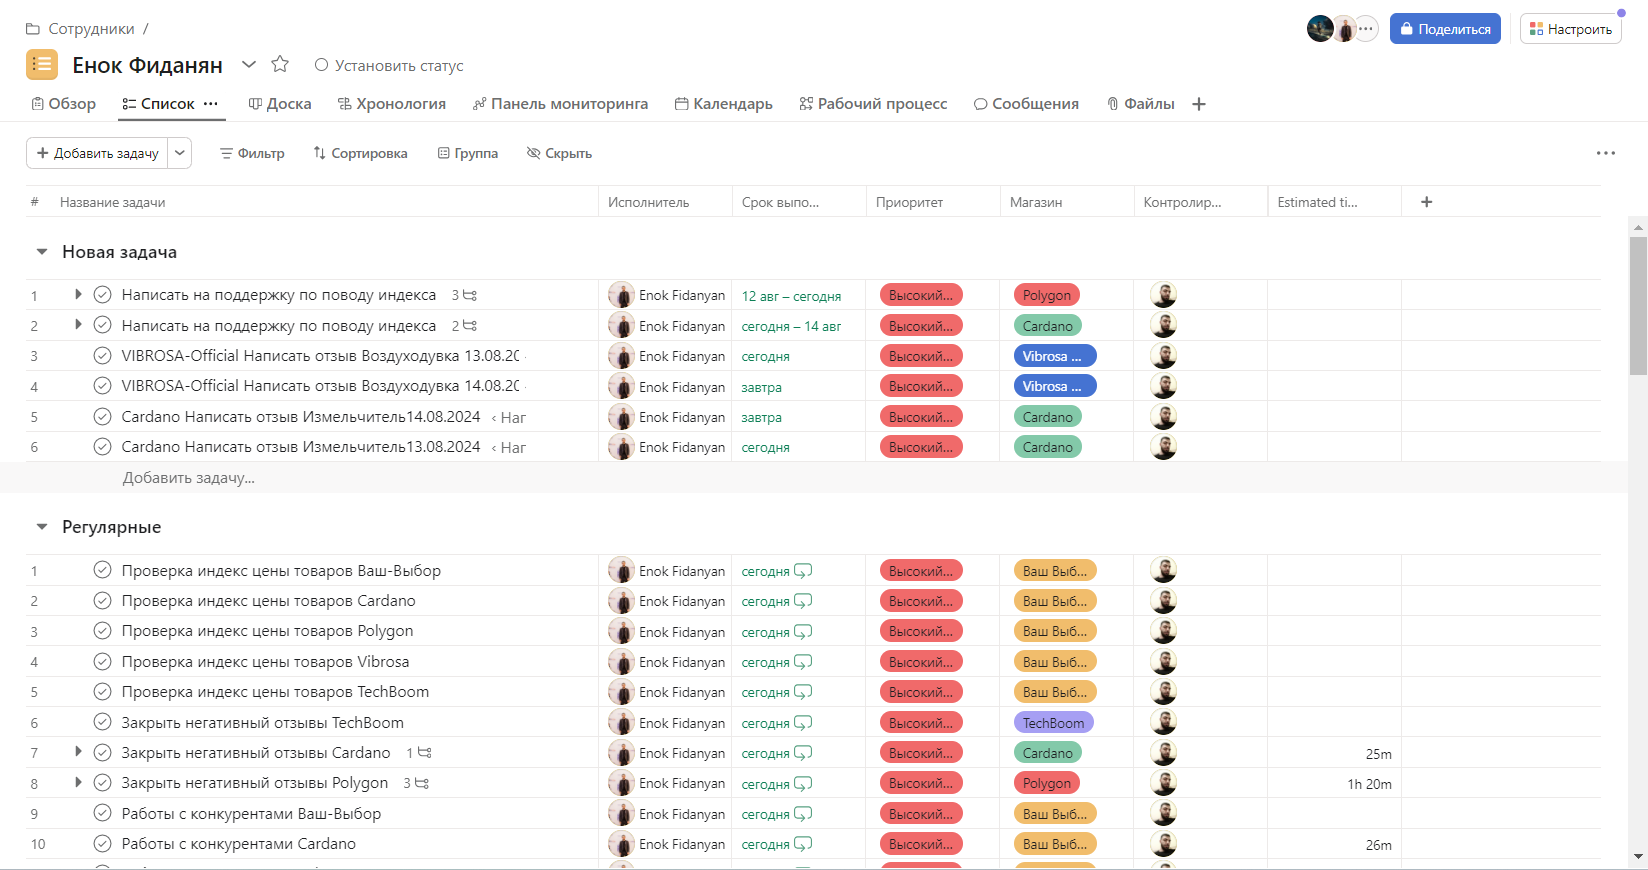Open the Фильтр options
The height and width of the screenshot is (870, 1648).
tap(252, 153)
